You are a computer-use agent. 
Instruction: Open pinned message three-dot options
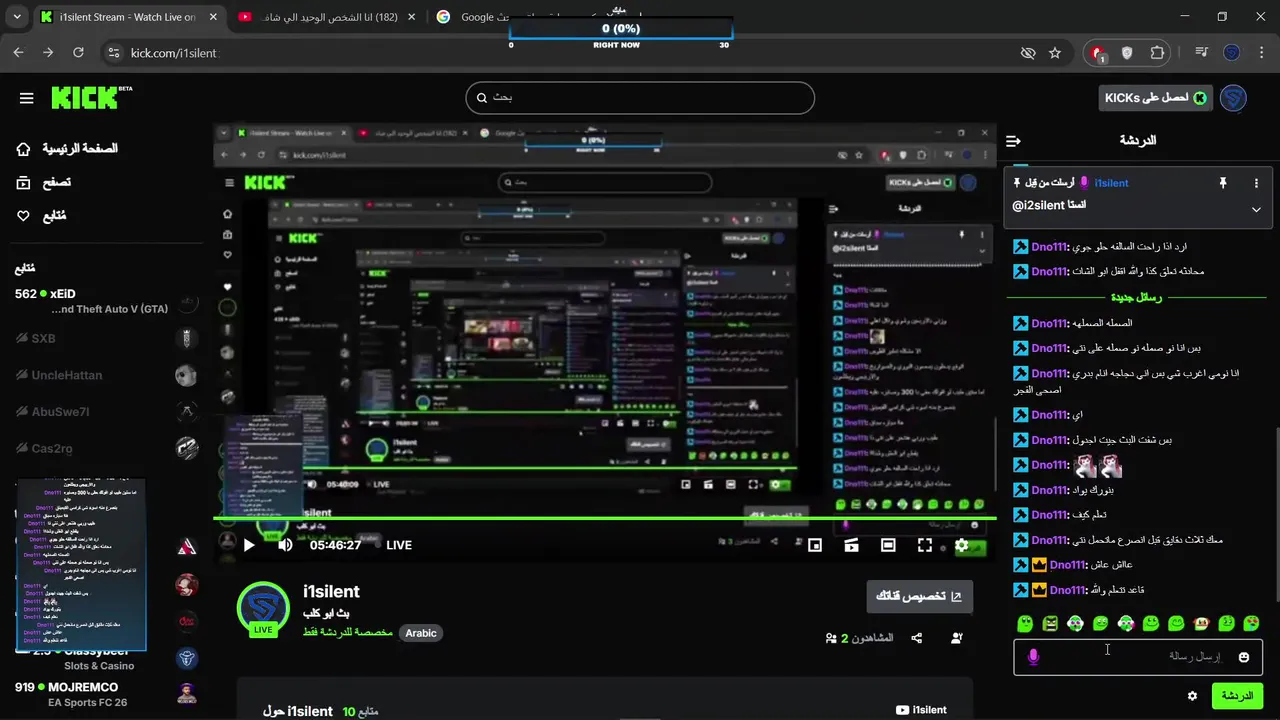[x=1256, y=183]
